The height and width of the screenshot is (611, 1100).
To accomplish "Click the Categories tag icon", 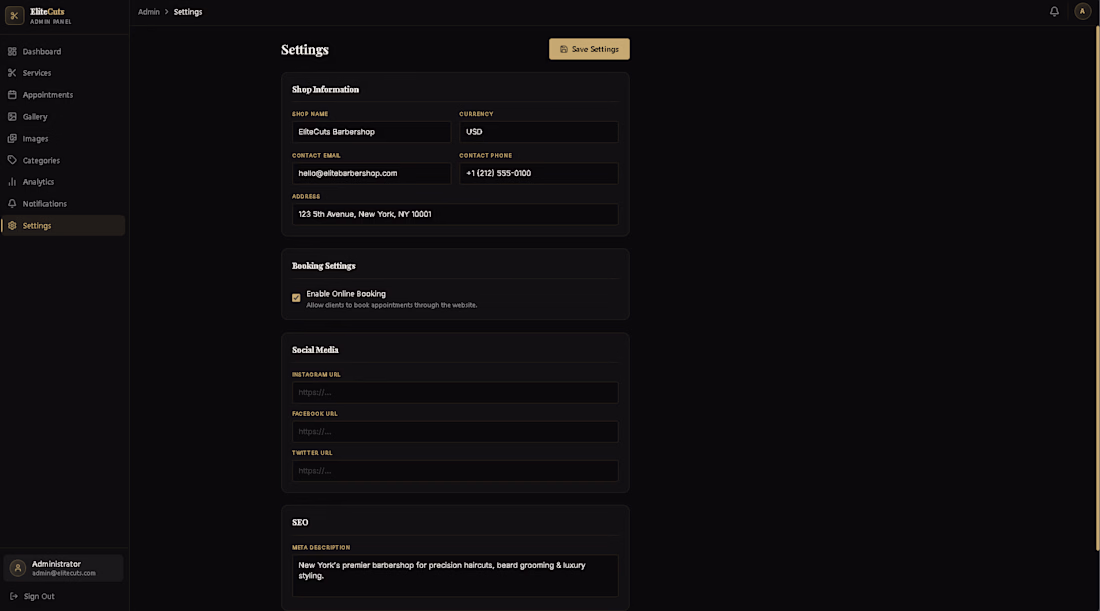I will coord(12,160).
